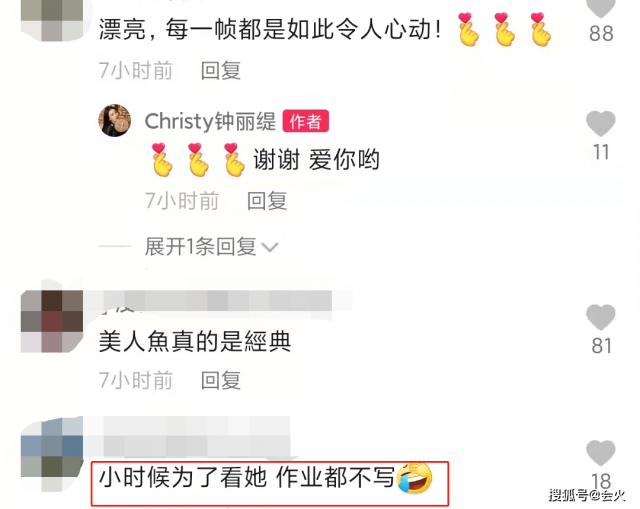The height and width of the screenshot is (509, 640).
Task: Click the chevron beside 展开1条回复
Action: [x=270, y=247]
